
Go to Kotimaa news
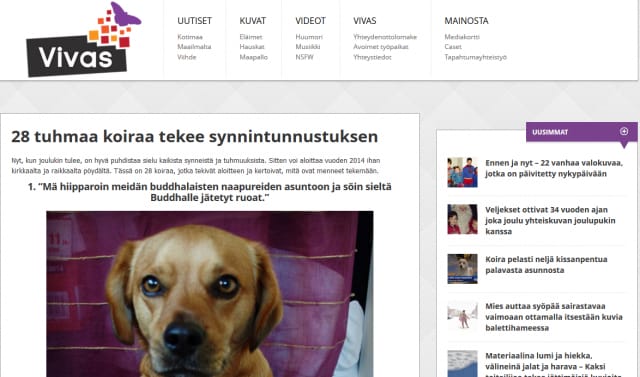[x=190, y=37]
